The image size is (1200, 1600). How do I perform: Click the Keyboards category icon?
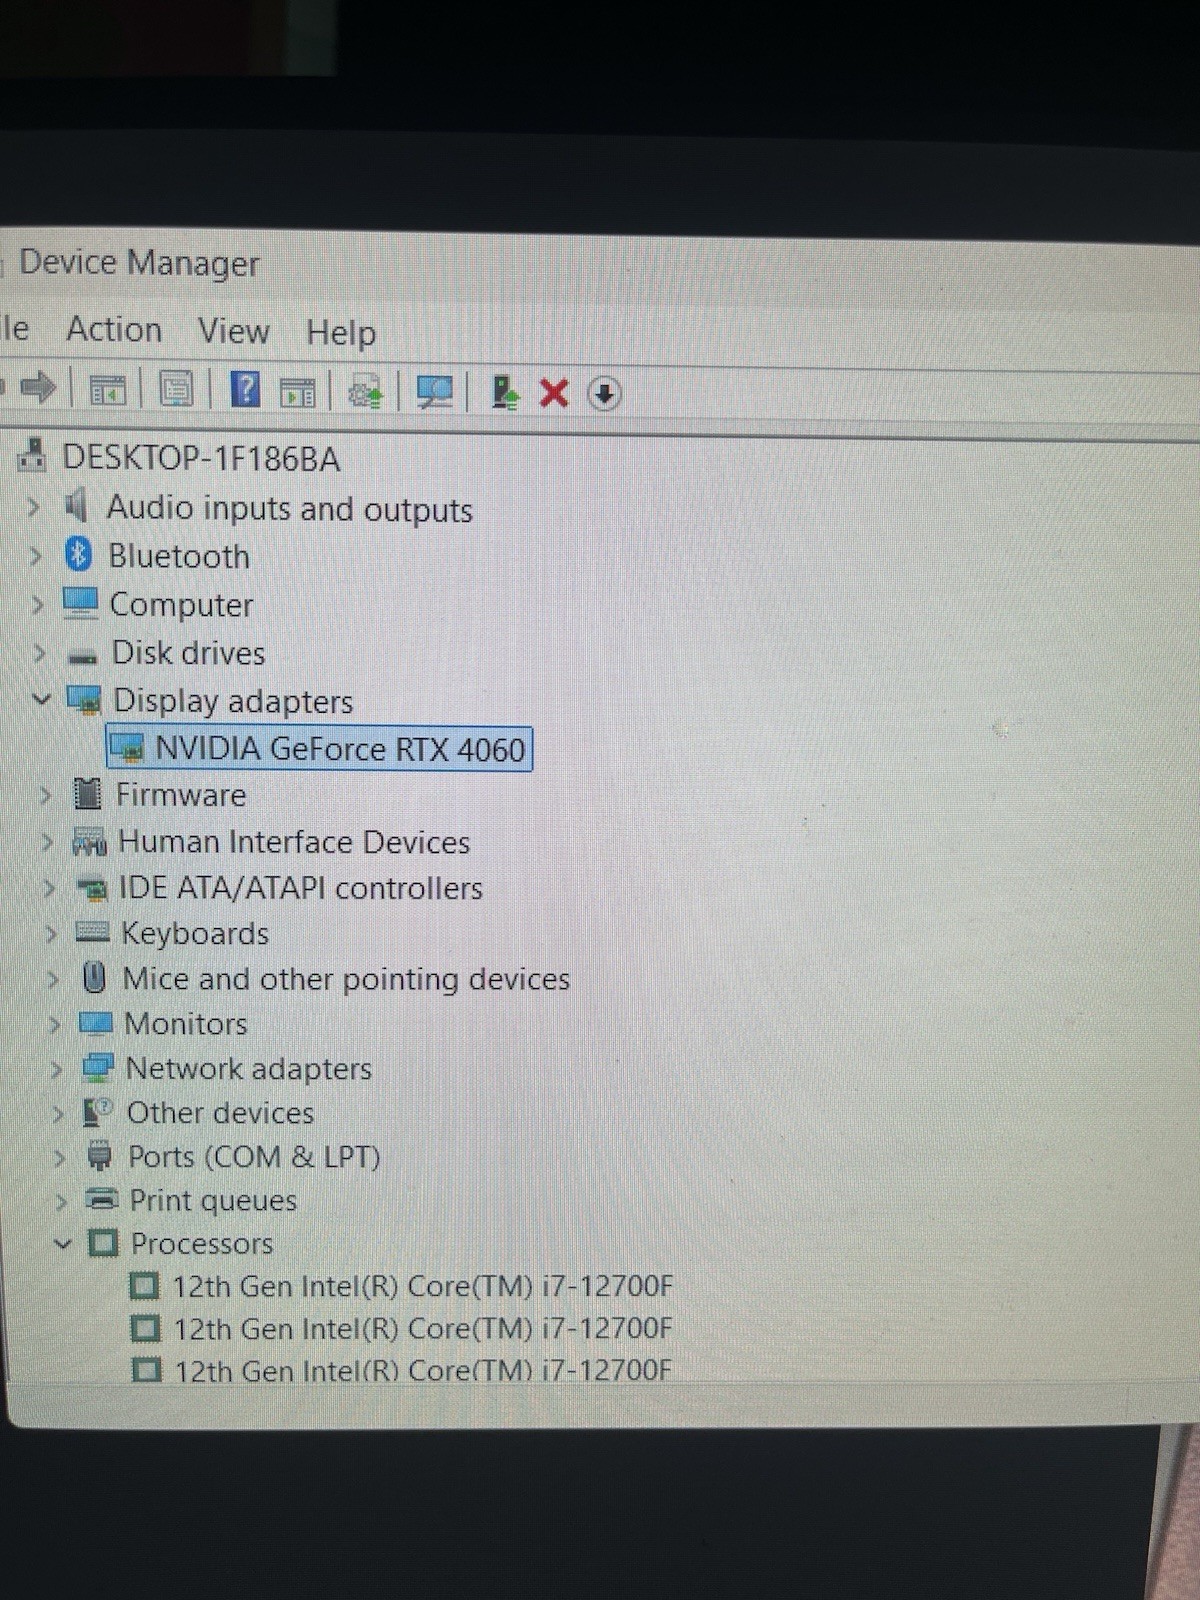(92, 932)
